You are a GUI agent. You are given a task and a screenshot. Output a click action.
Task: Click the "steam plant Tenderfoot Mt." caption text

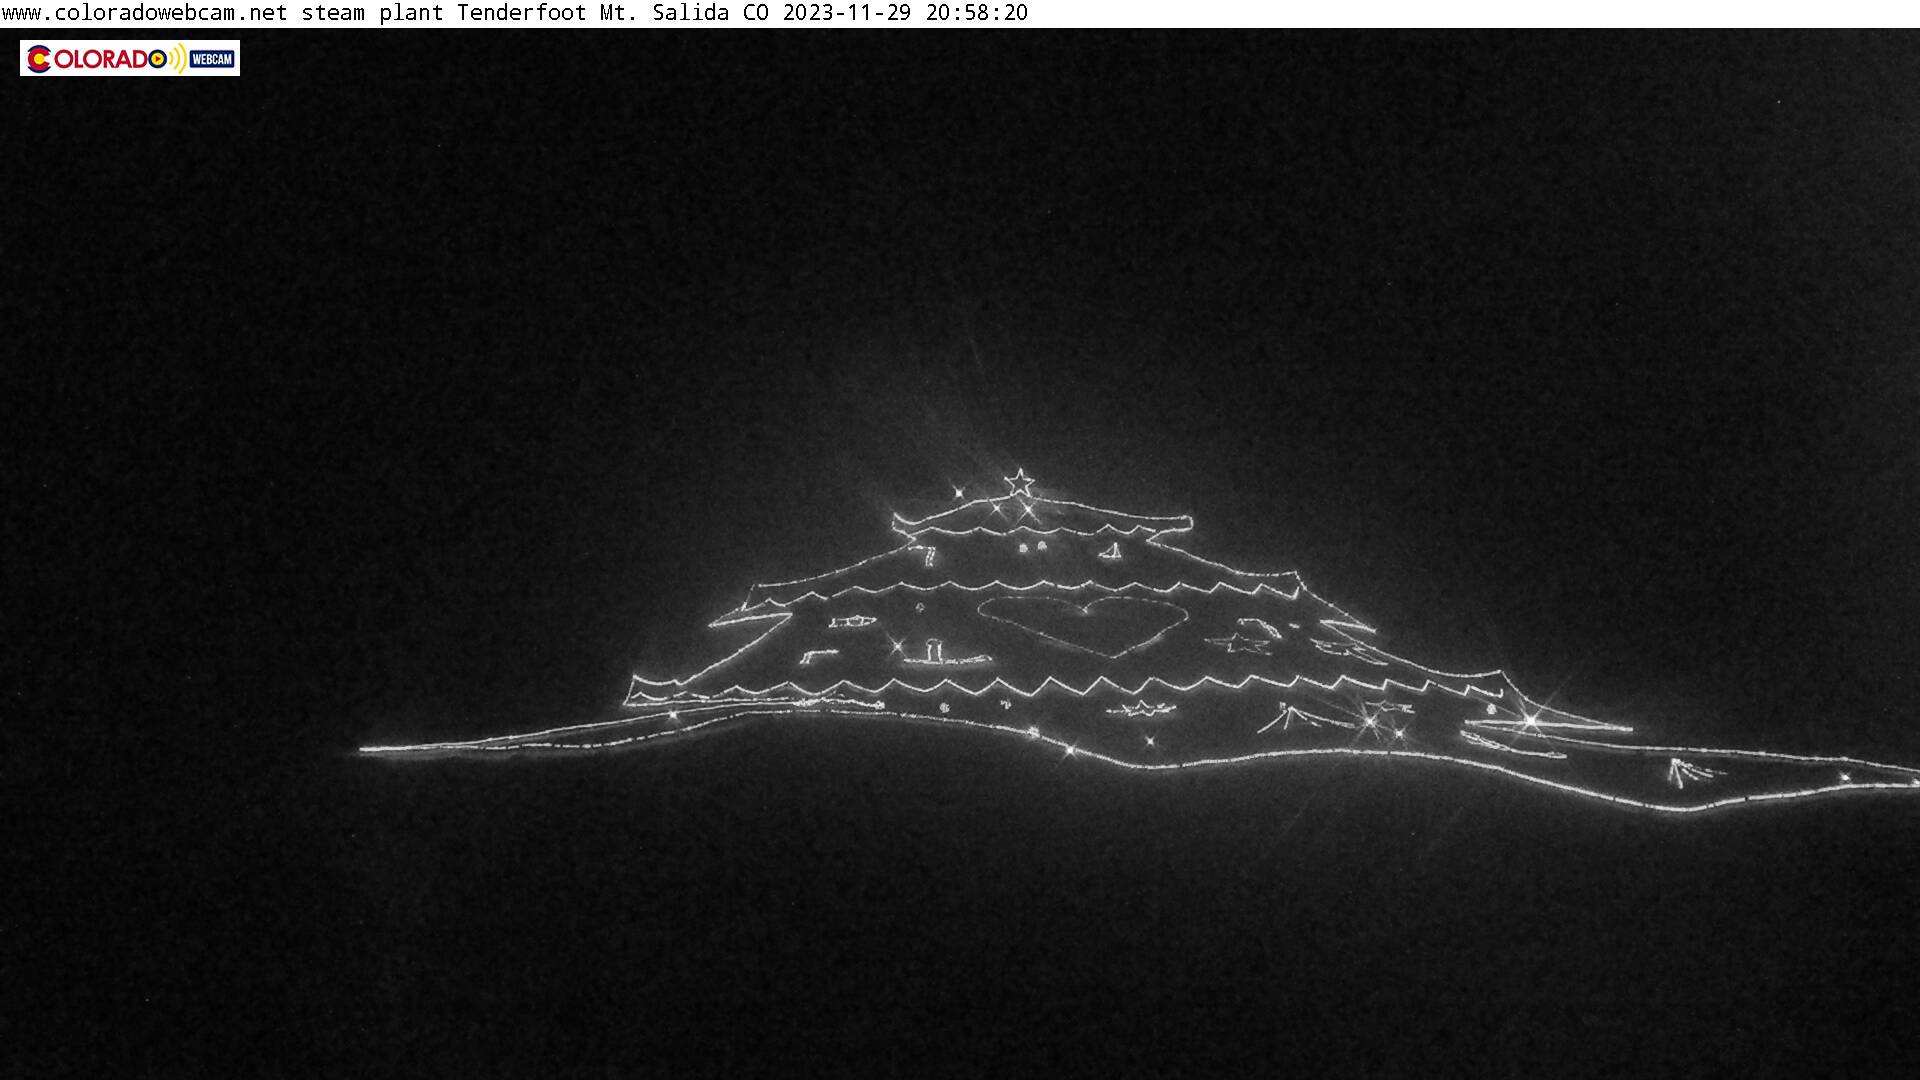click(x=470, y=13)
